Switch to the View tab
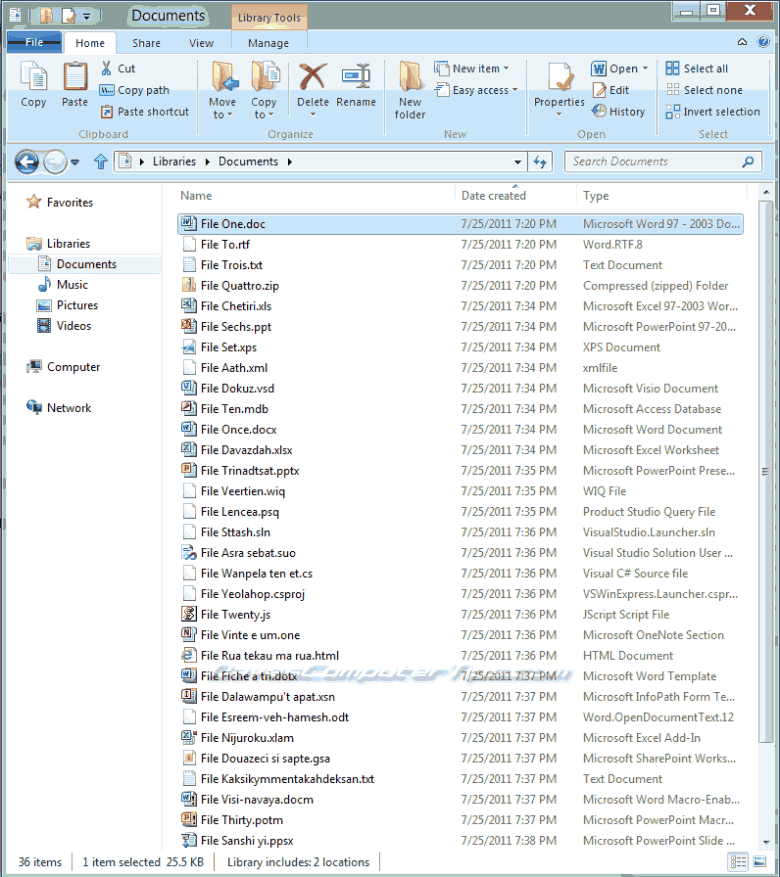 click(201, 43)
